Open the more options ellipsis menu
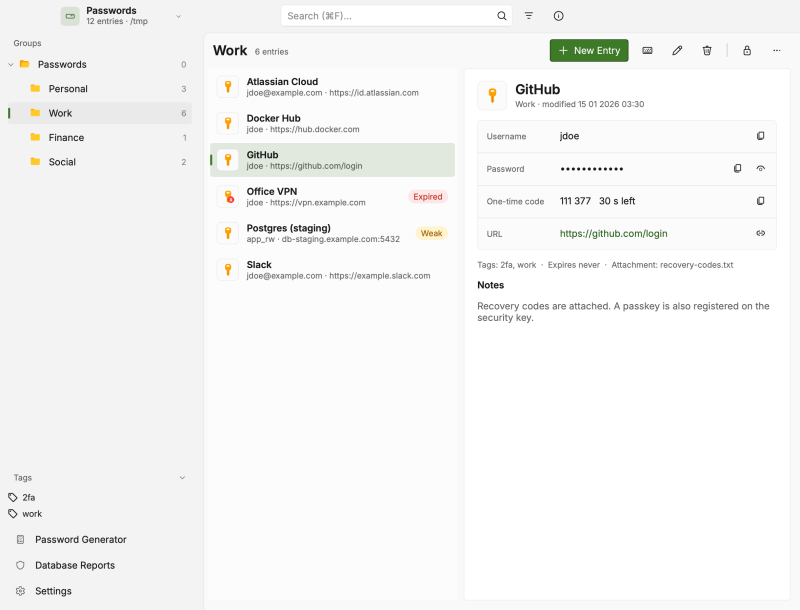Viewport: 800px width, 610px height. [776, 50]
